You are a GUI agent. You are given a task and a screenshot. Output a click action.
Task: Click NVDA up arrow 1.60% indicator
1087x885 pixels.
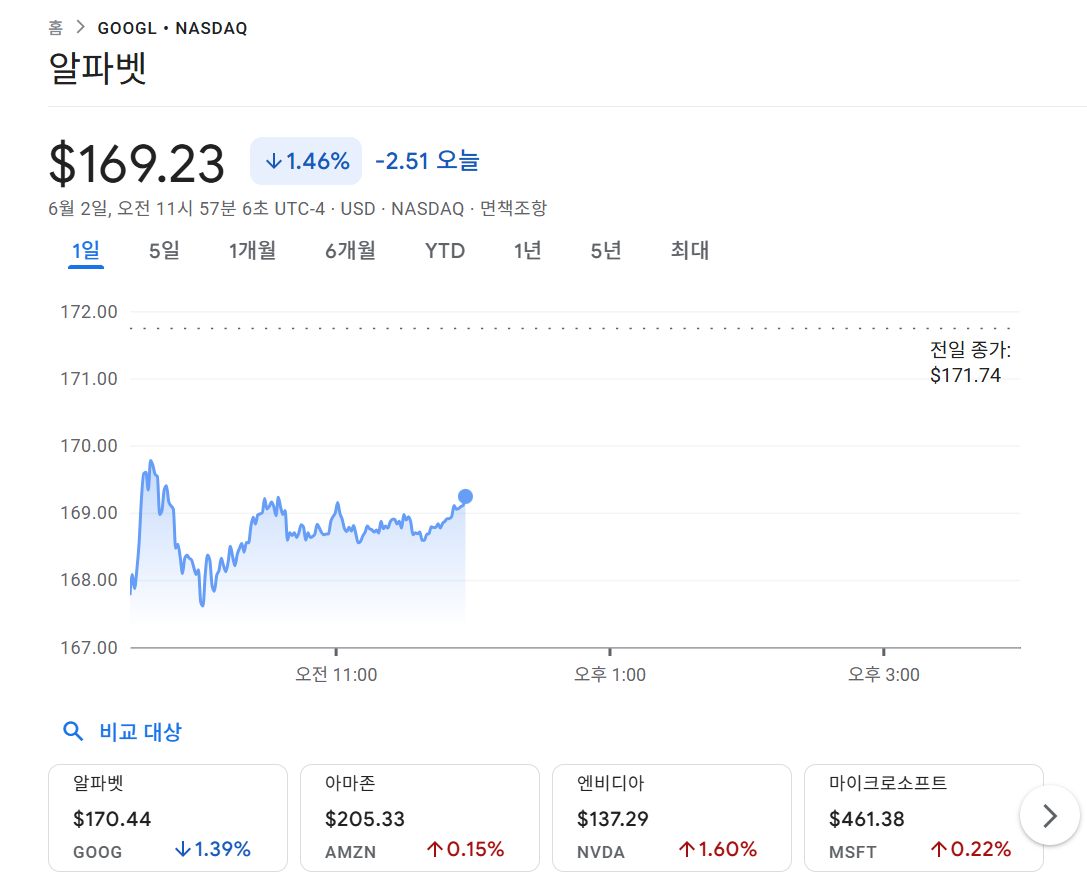click(x=718, y=849)
